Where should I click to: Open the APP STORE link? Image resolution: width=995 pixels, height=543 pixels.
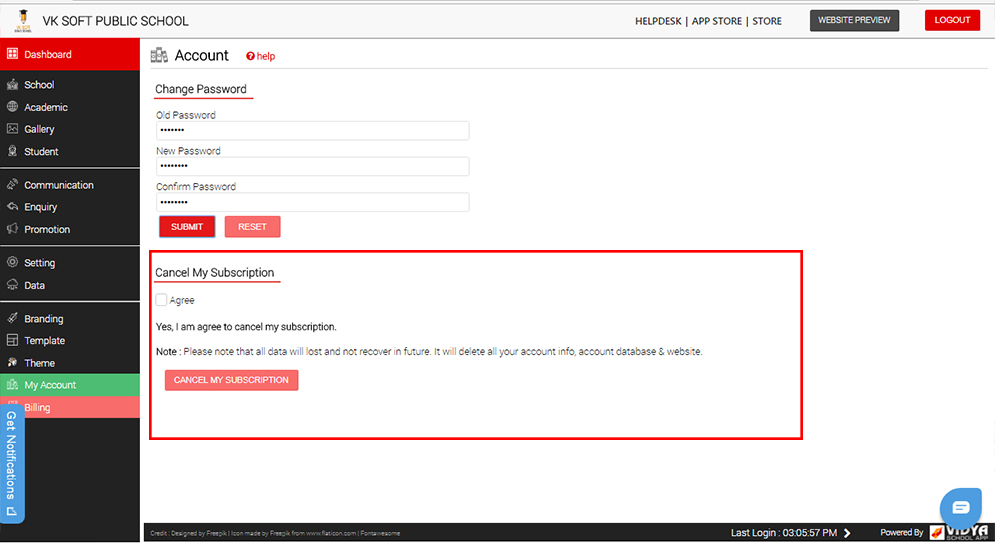(716, 21)
